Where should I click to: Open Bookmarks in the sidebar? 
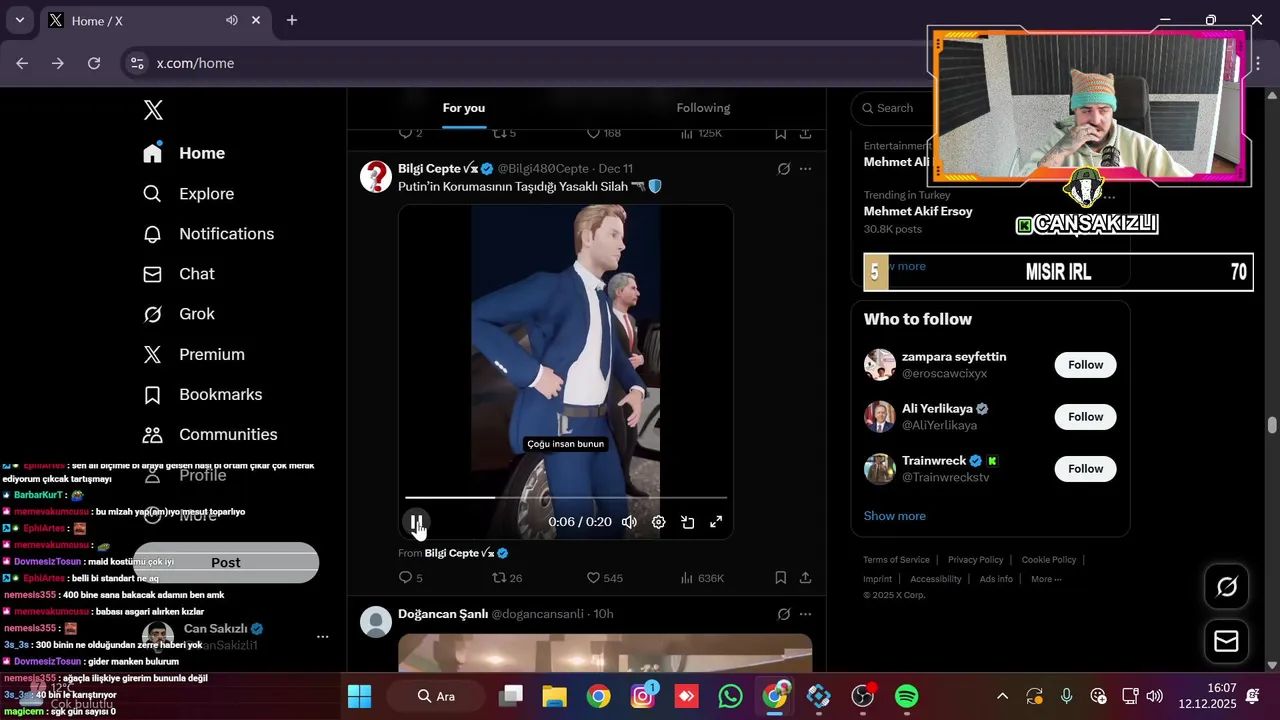tap(203, 395)
